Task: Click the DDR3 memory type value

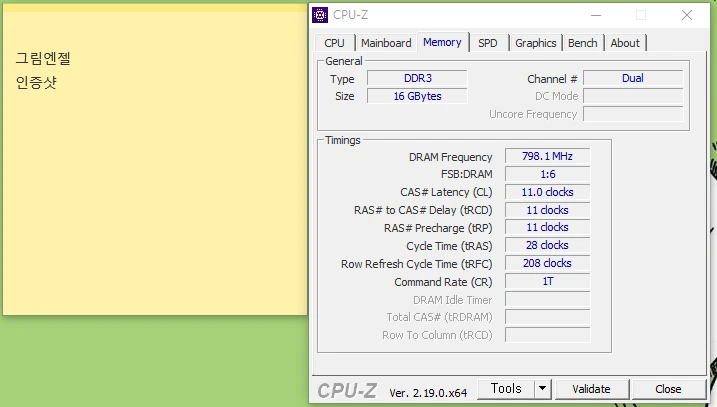Action: pos(417,78)
